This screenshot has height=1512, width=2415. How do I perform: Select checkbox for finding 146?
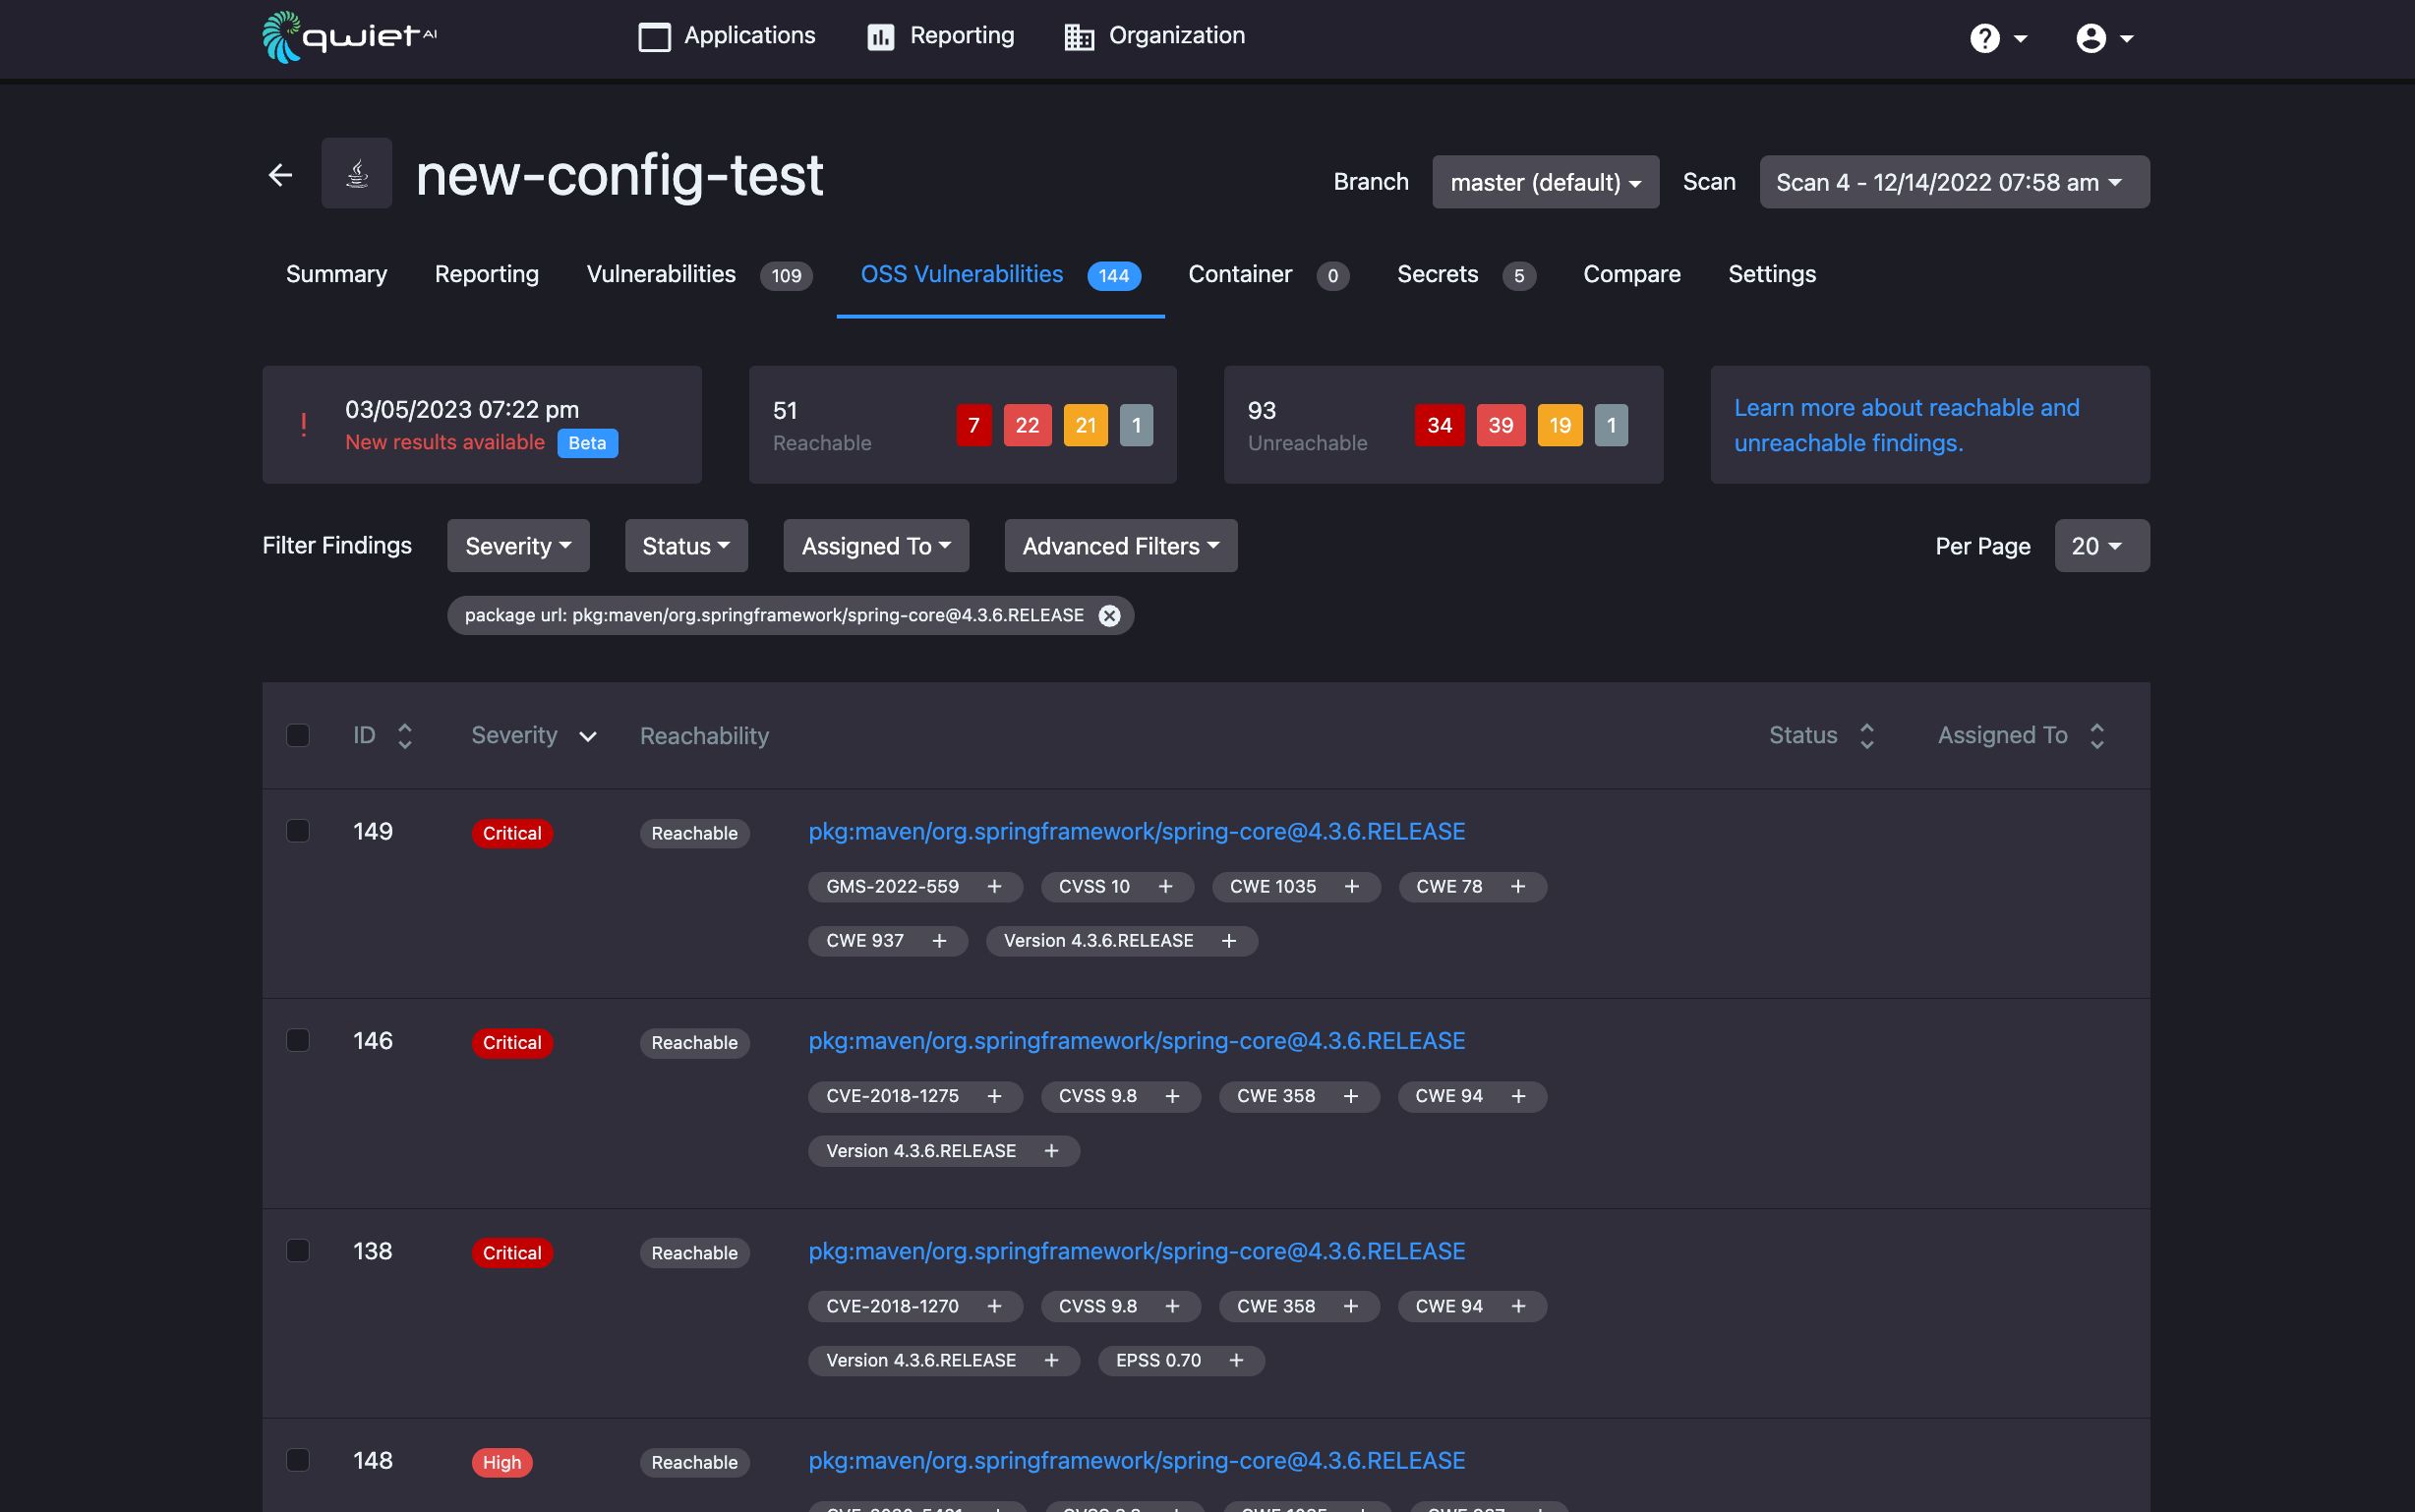297,1040
